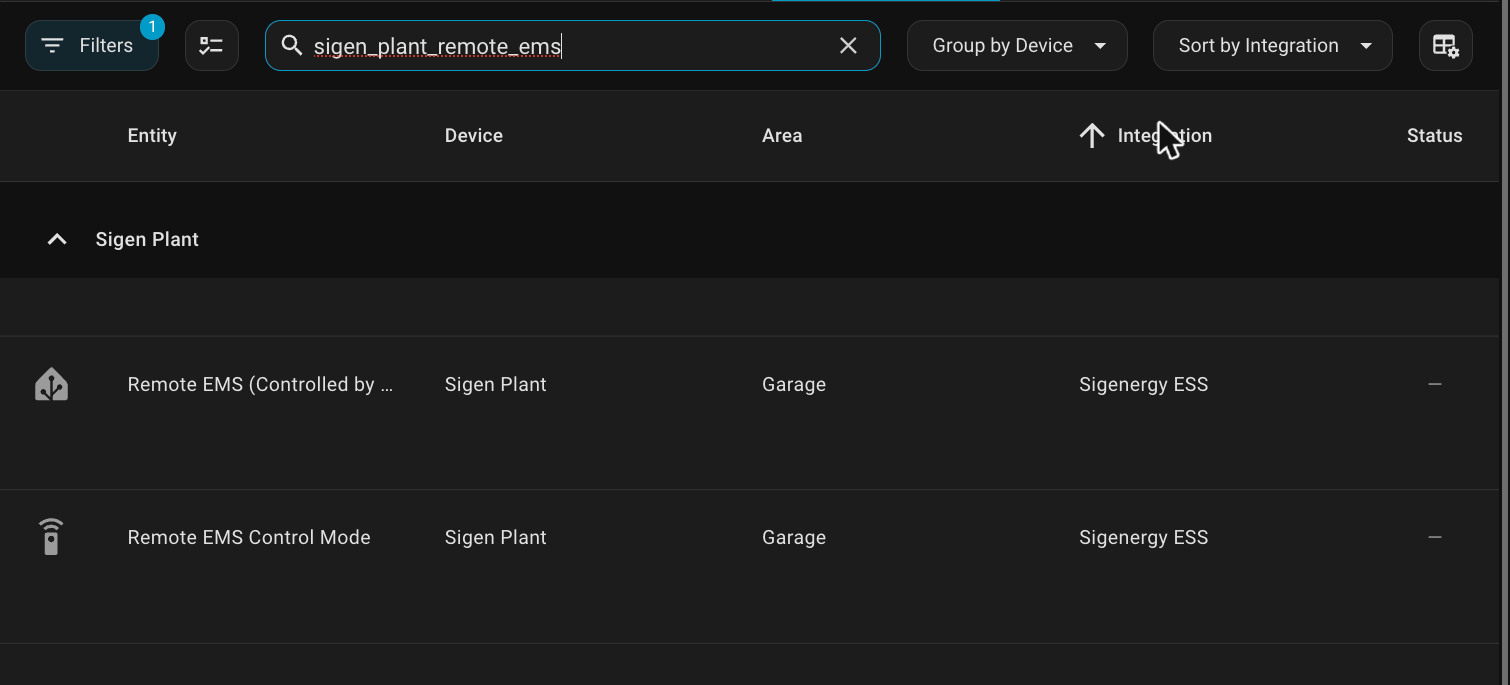
Task: Focus the search field containing sigen_plant_remote_ems
Action: (572, 46)
